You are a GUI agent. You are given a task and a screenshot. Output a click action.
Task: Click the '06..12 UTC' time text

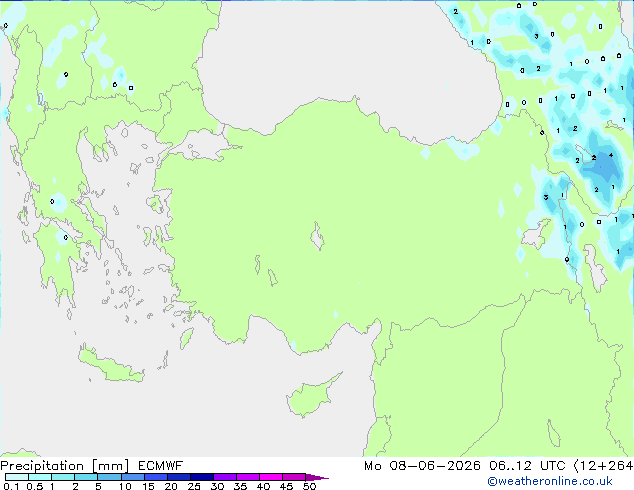(527, 466)
